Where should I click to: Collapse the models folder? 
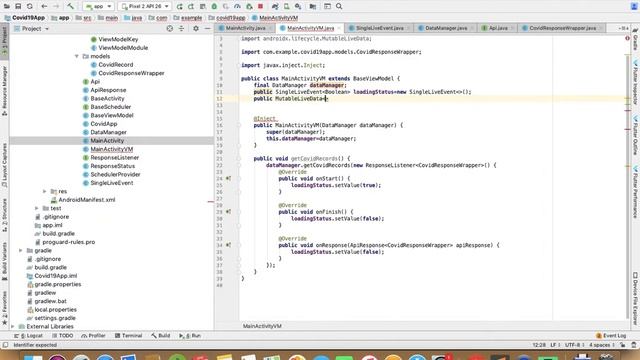click(76, 56)
